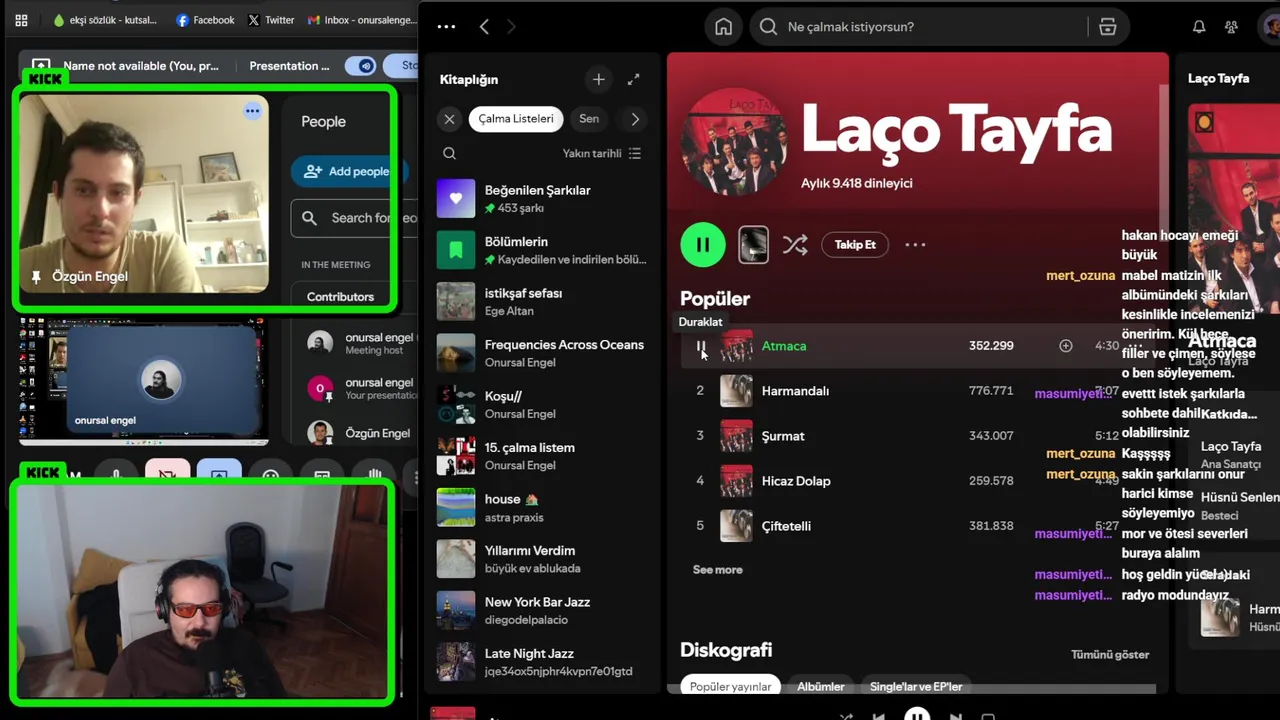Screen dimensions: 1280x720
Task: Pause artist playback with green button
Action: pos(703,245)
